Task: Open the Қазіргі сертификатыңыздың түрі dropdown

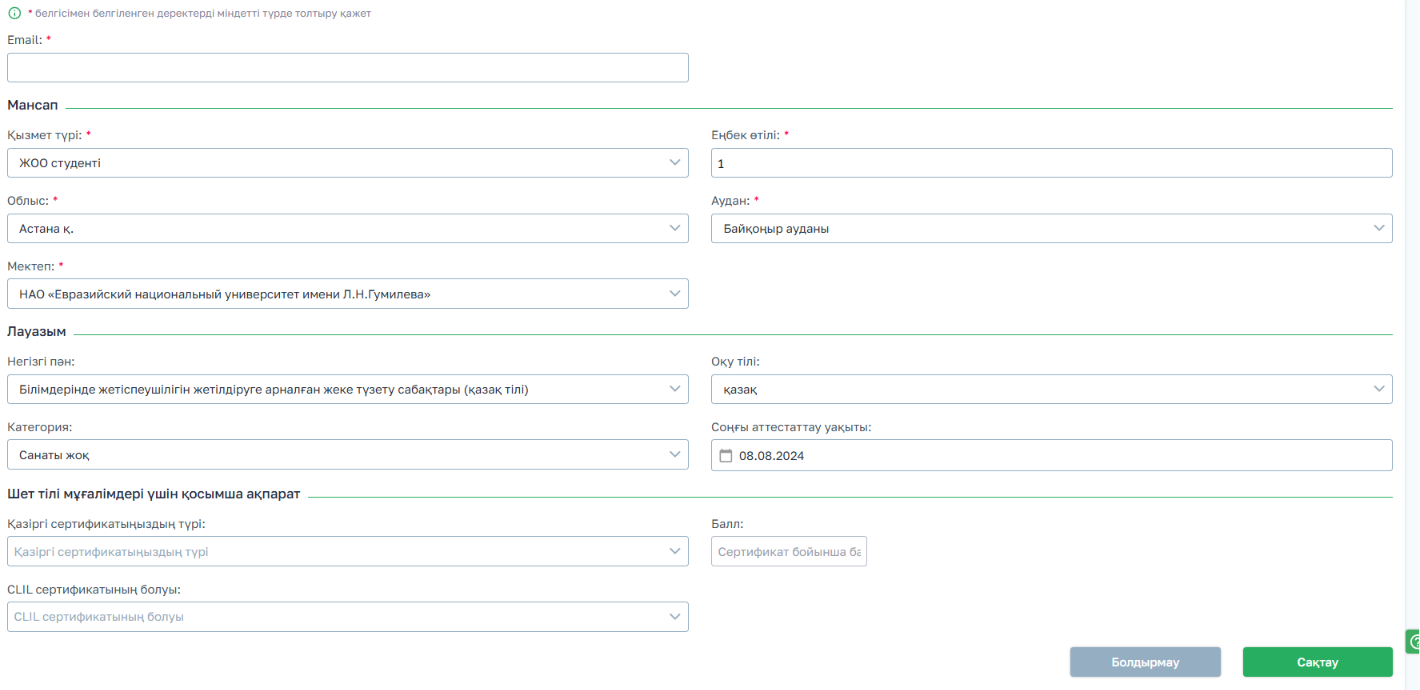Action: pos(348,551)
